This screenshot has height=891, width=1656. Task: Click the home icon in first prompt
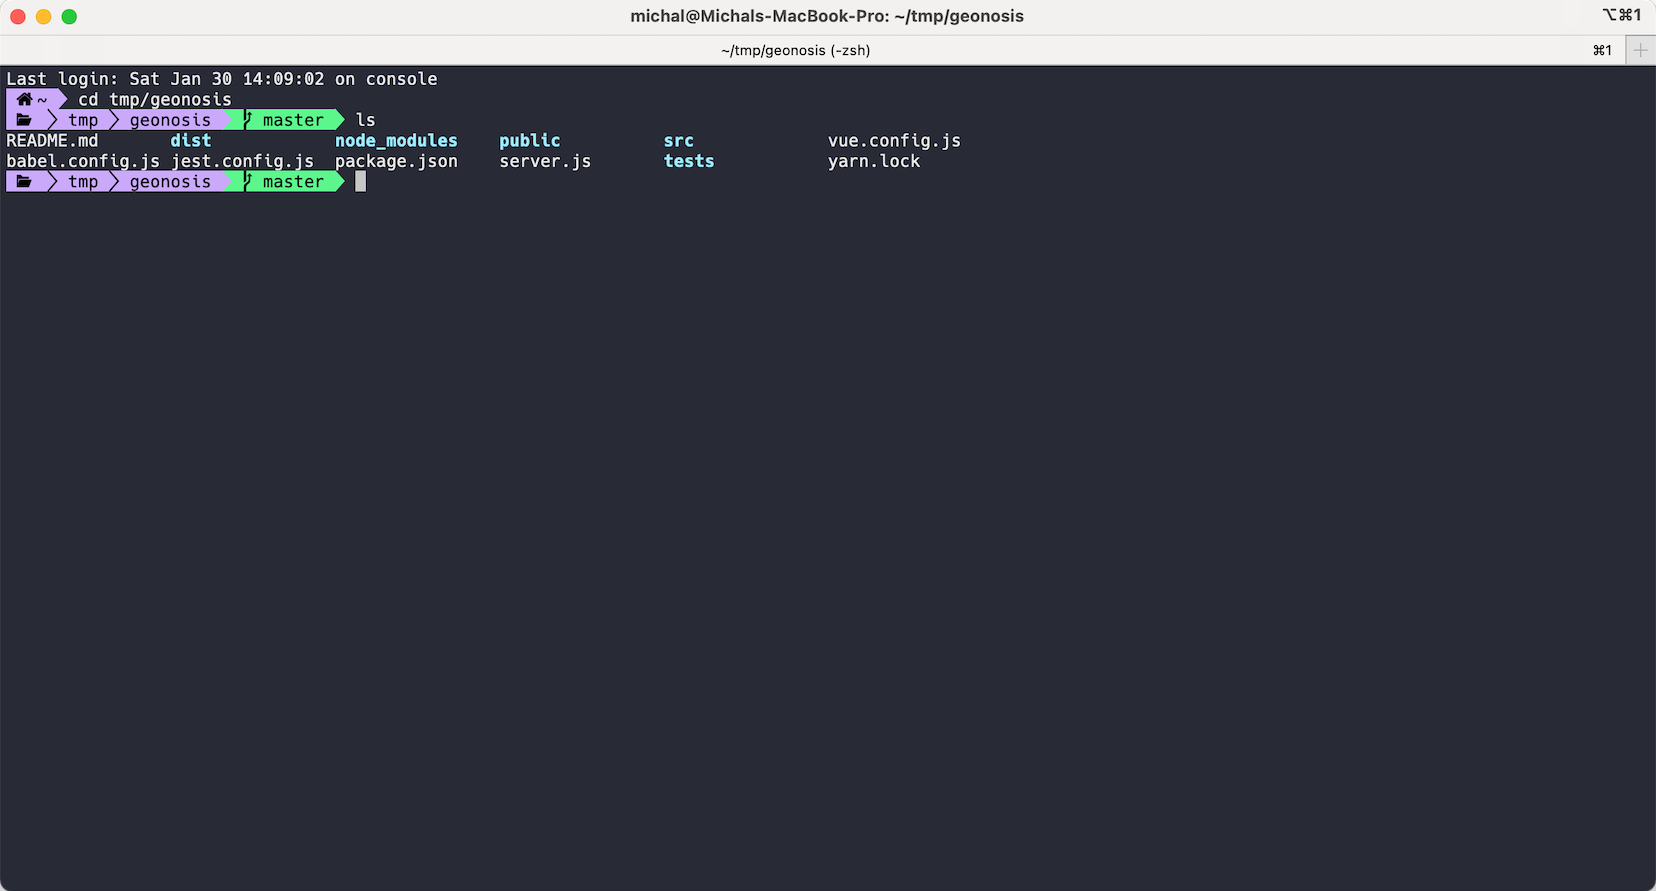(x=24, y=99)
